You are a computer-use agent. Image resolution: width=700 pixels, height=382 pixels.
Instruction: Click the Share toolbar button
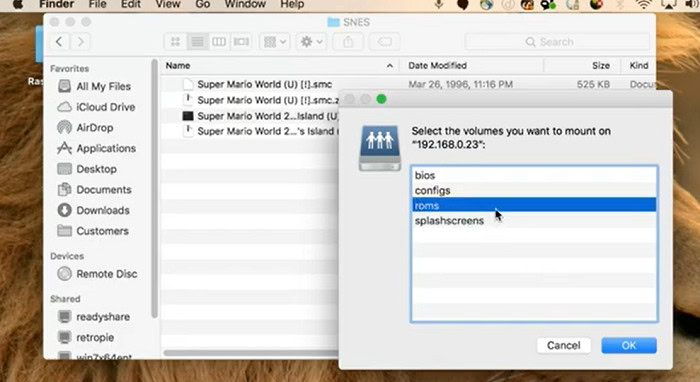pos(348,42)
